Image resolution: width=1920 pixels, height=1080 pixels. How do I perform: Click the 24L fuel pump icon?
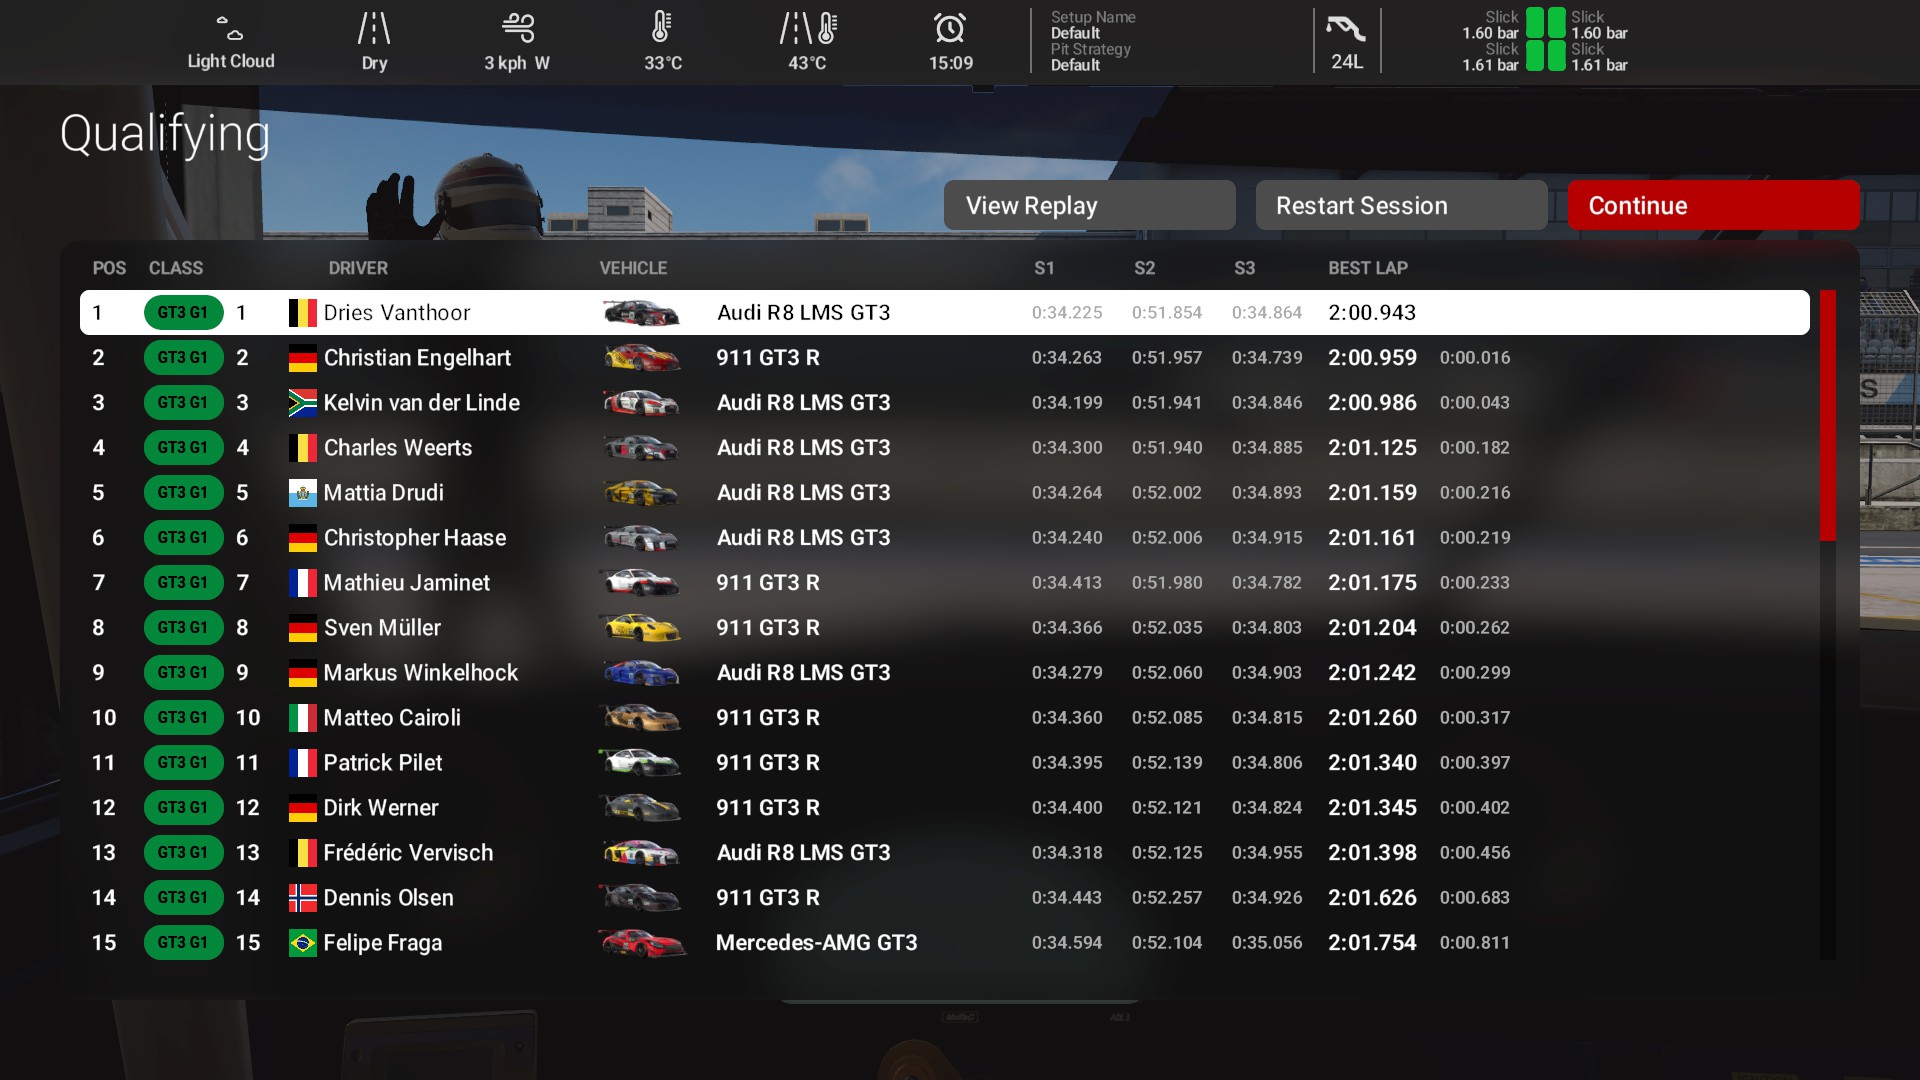tap(1346, 27)
